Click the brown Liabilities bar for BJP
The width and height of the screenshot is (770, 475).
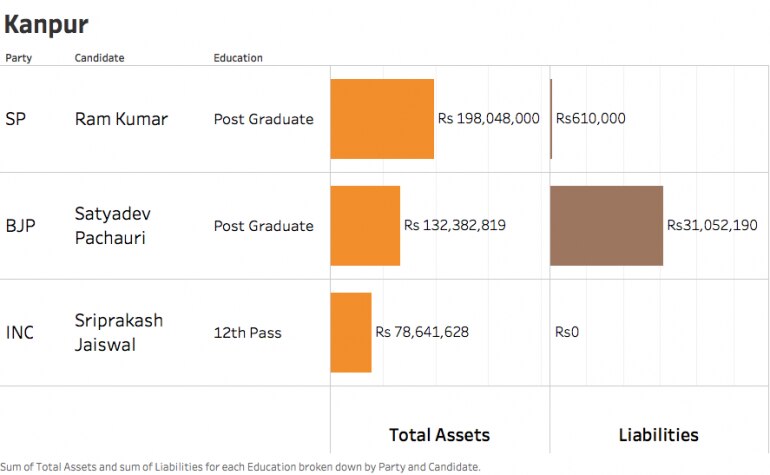(x=606, y=226)
